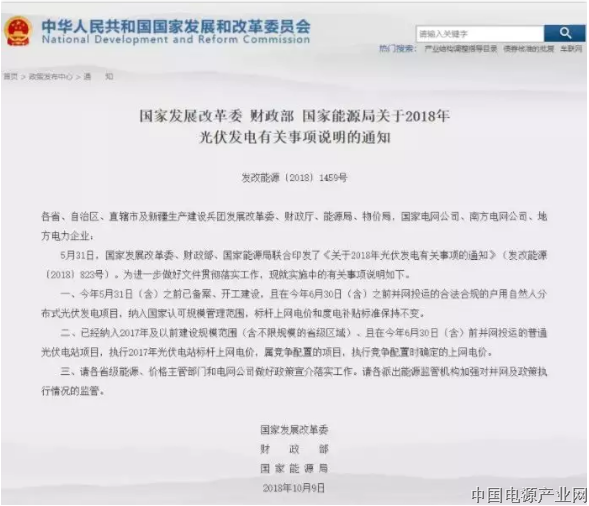
Task: Go to 首页 in the breadcrumb
Action: [11, 77]
